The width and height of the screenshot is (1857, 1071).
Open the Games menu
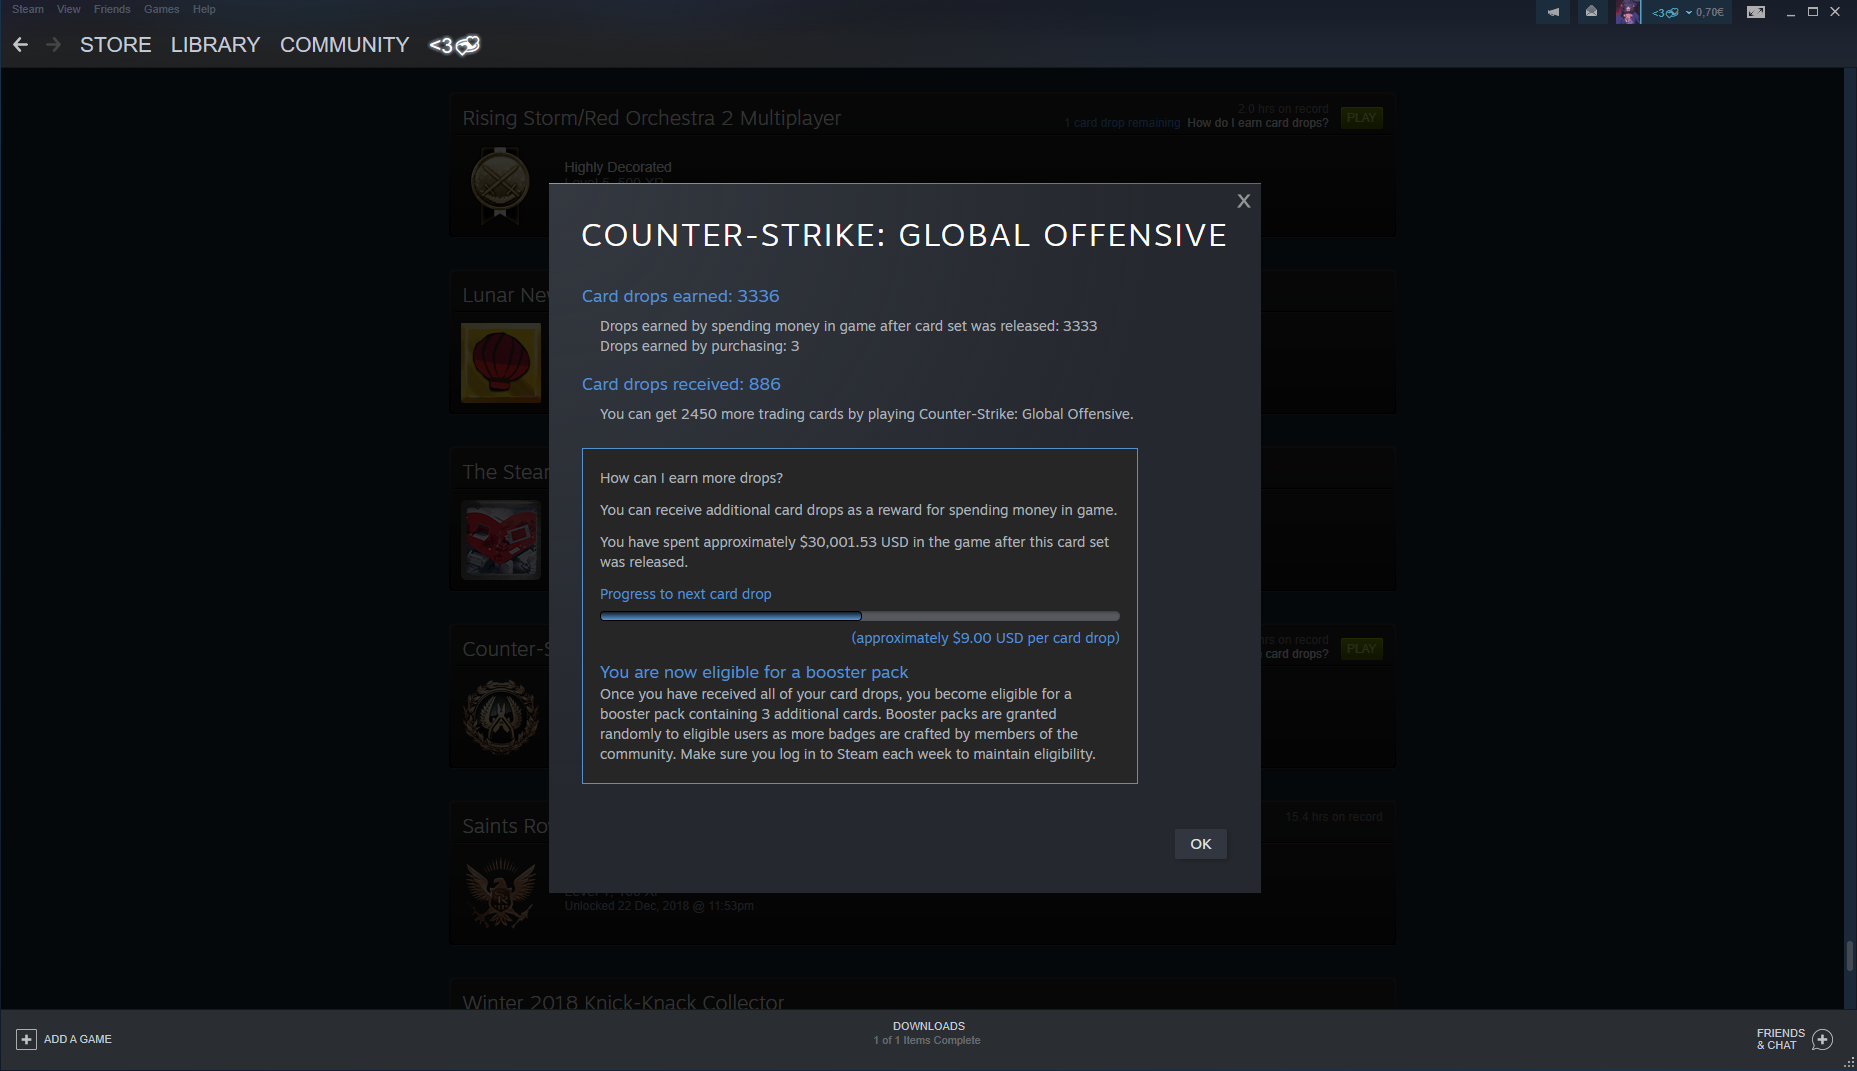point(162,9)
